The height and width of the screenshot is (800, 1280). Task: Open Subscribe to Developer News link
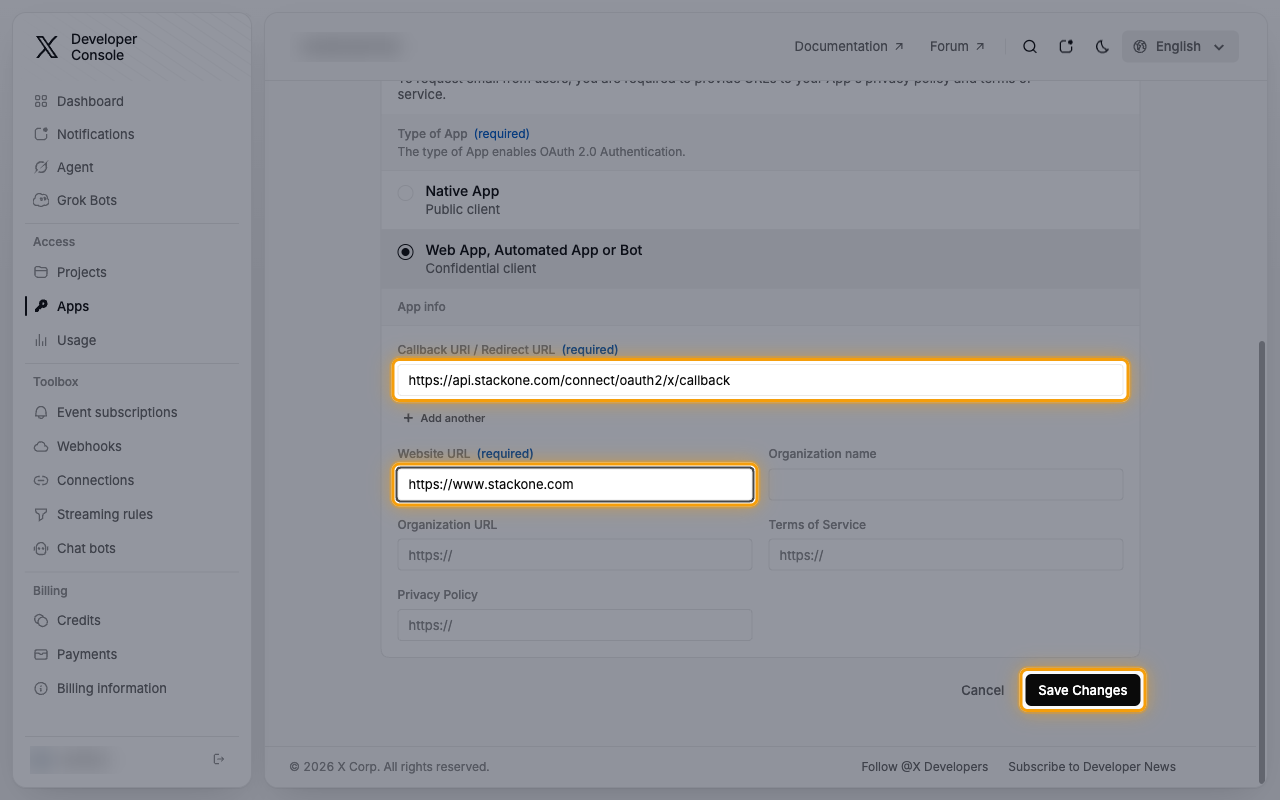[x=1092, y=767]
